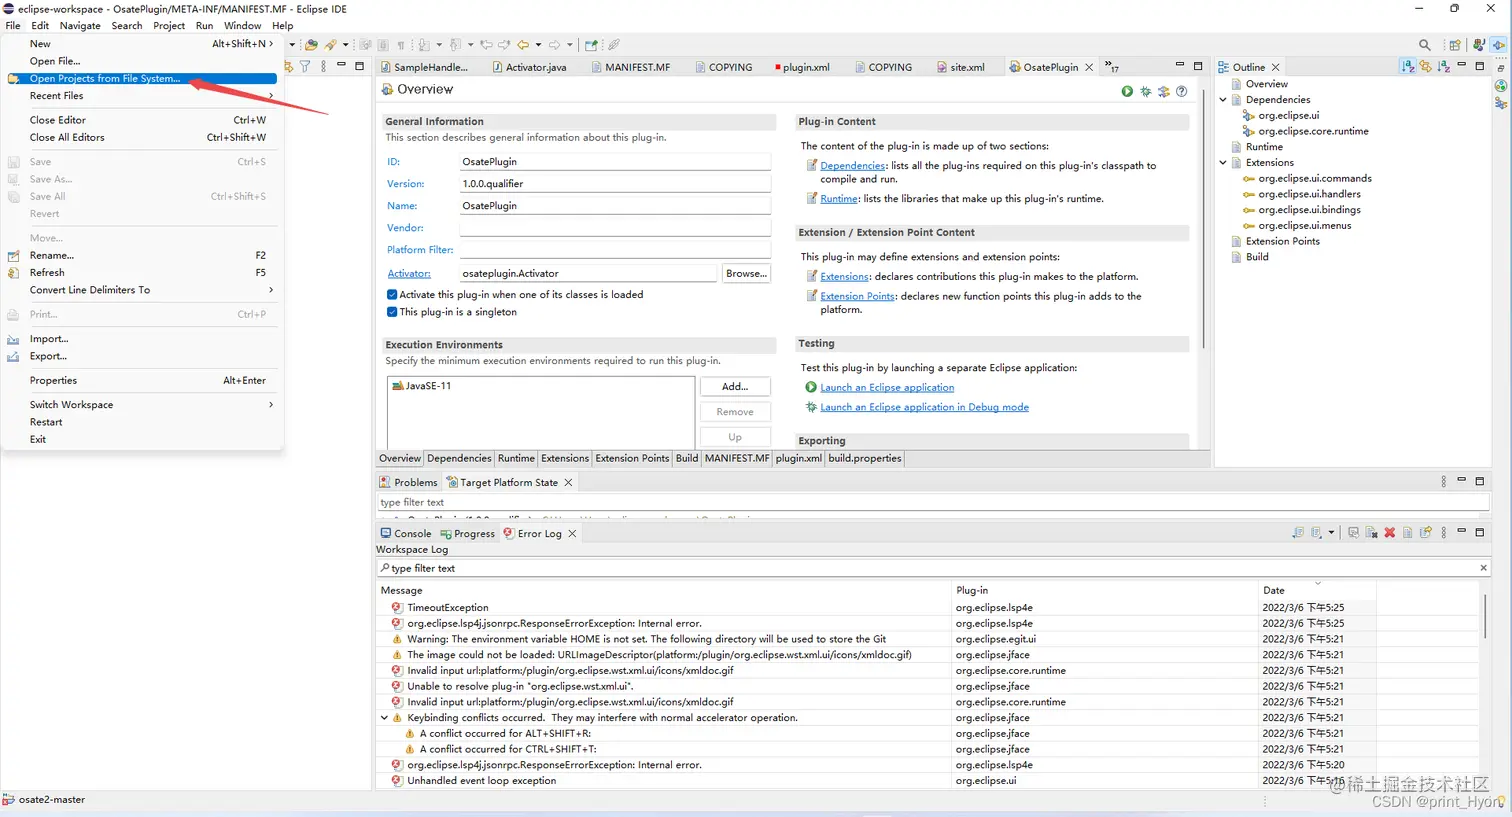
Task: Click the Error Log type filter text field
Action: (925, 568)
